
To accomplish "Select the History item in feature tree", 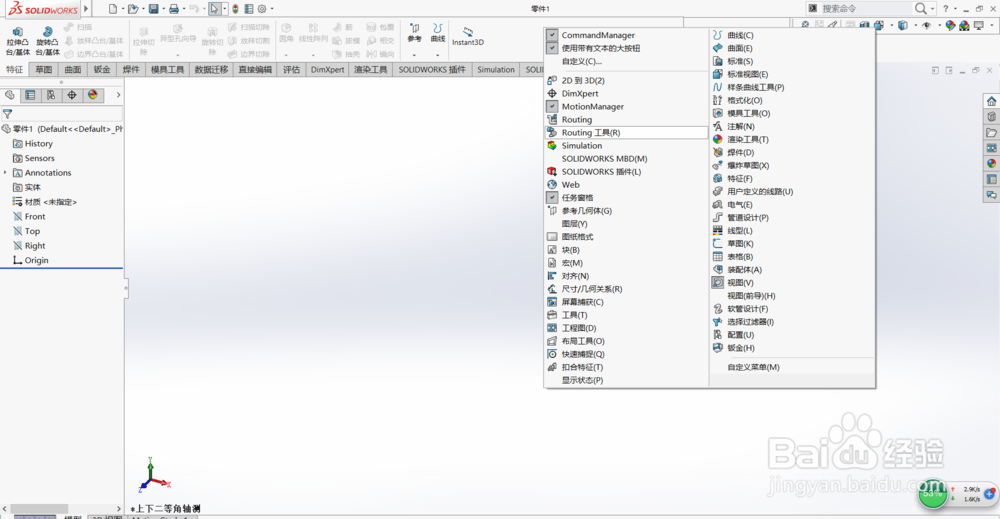I will [x=38, y=143].
